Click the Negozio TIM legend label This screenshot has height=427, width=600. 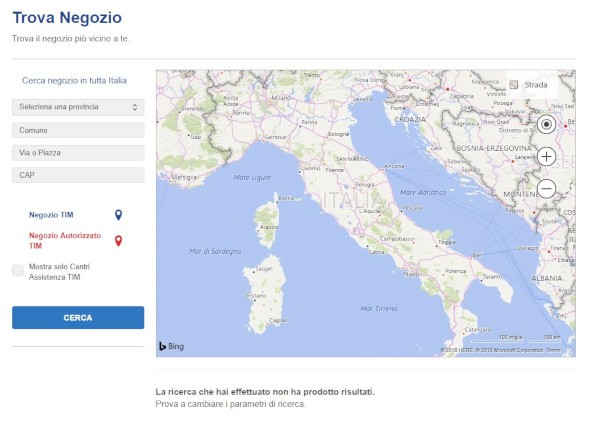(51, 215)
